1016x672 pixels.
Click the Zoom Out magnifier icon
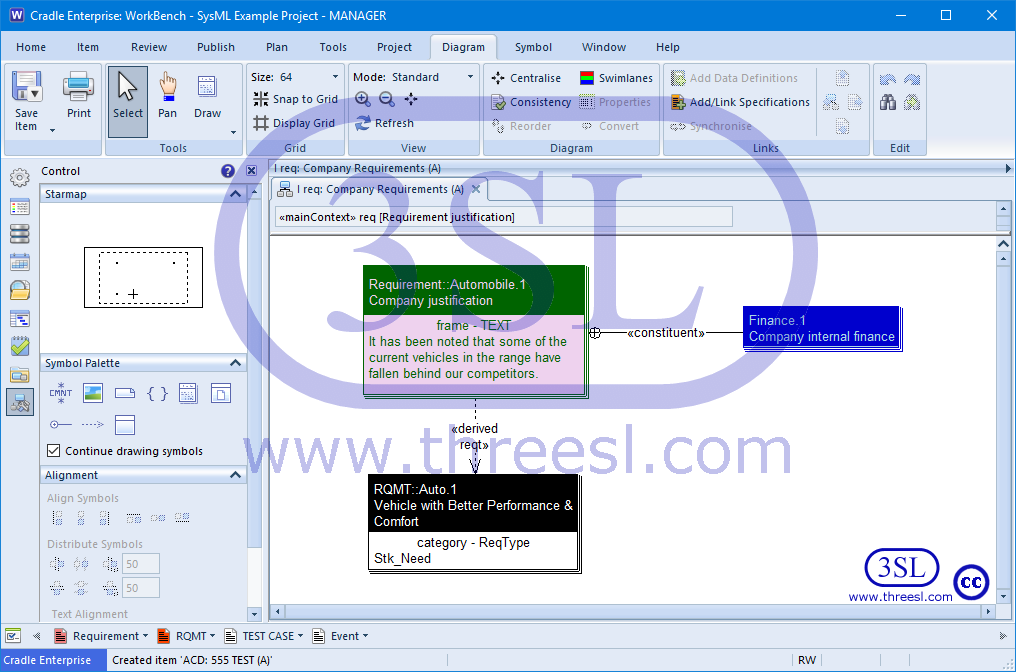(x=387, y=99)
